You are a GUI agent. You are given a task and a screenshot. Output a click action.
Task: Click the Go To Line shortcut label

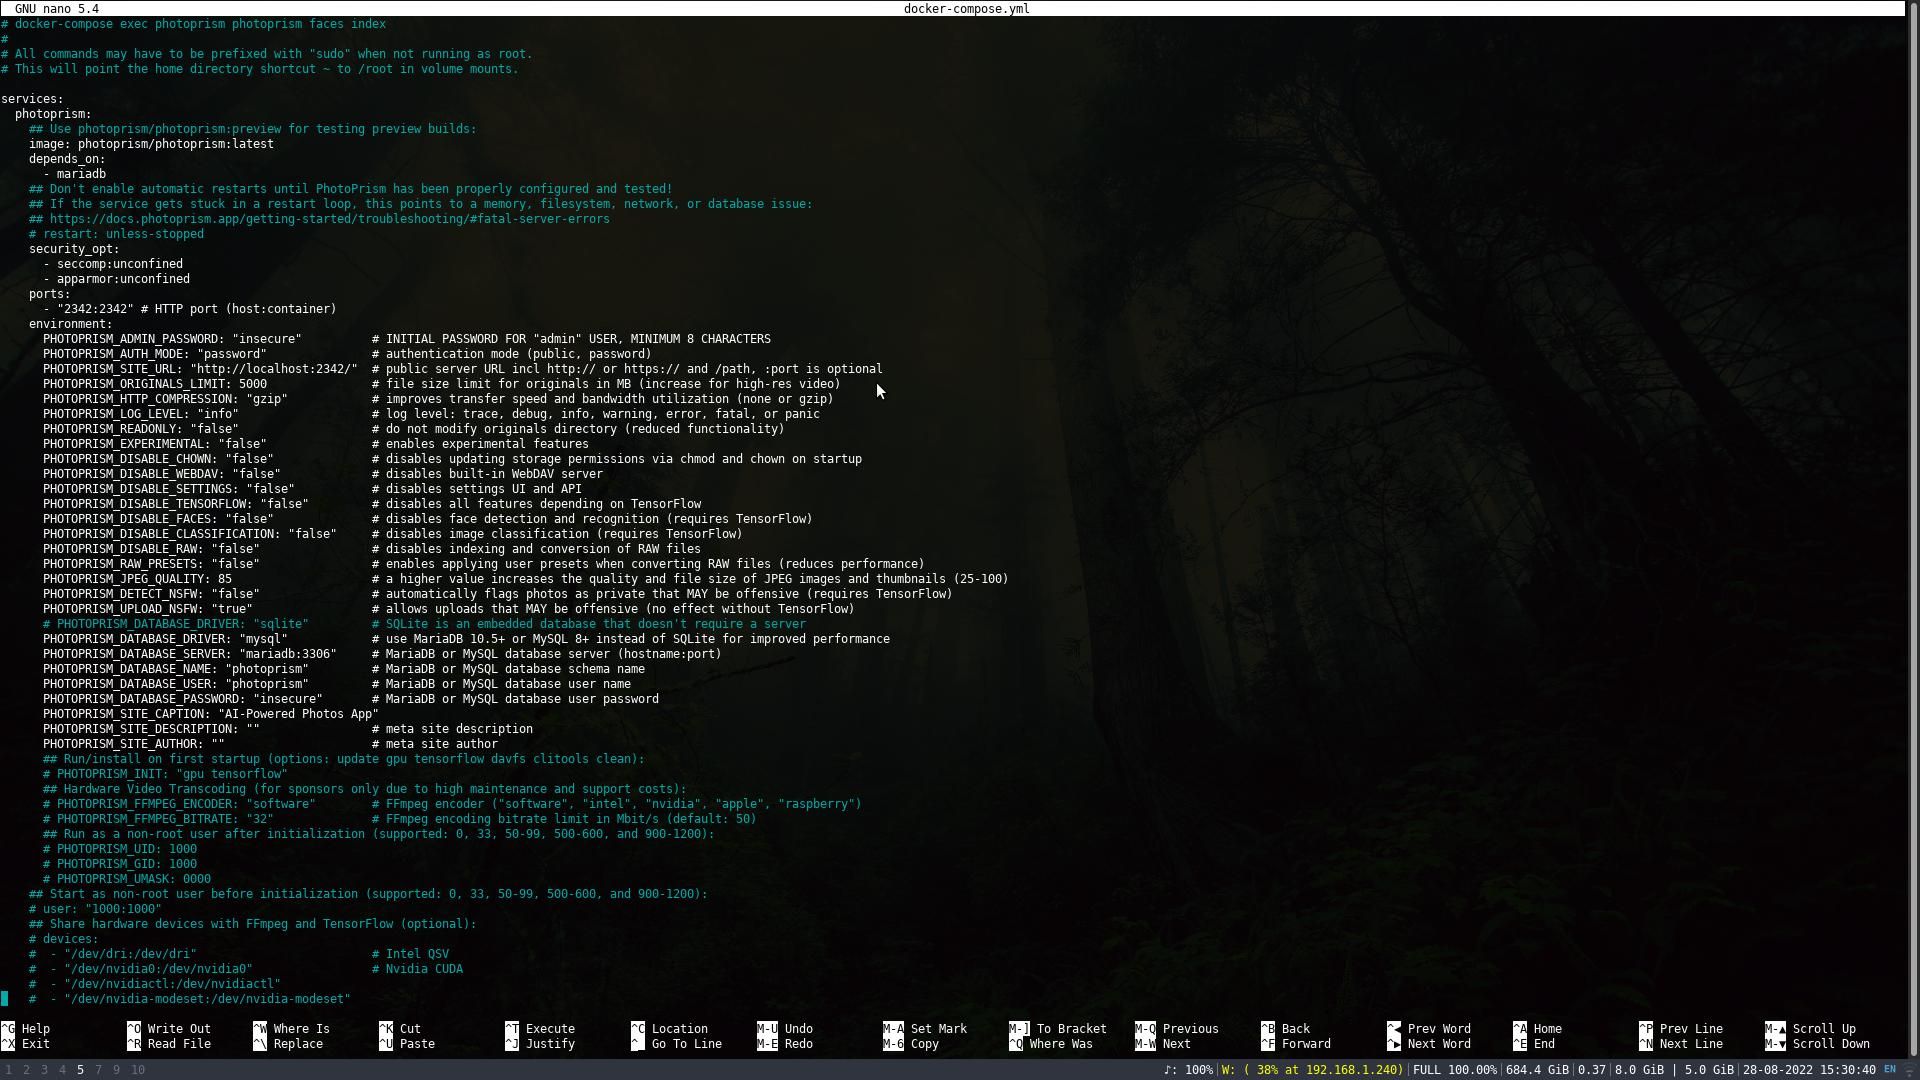point(686,1044)
